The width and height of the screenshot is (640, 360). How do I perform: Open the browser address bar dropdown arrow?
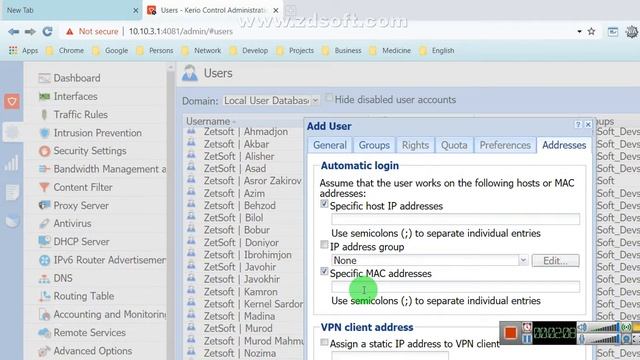click(x=579, y=31)
